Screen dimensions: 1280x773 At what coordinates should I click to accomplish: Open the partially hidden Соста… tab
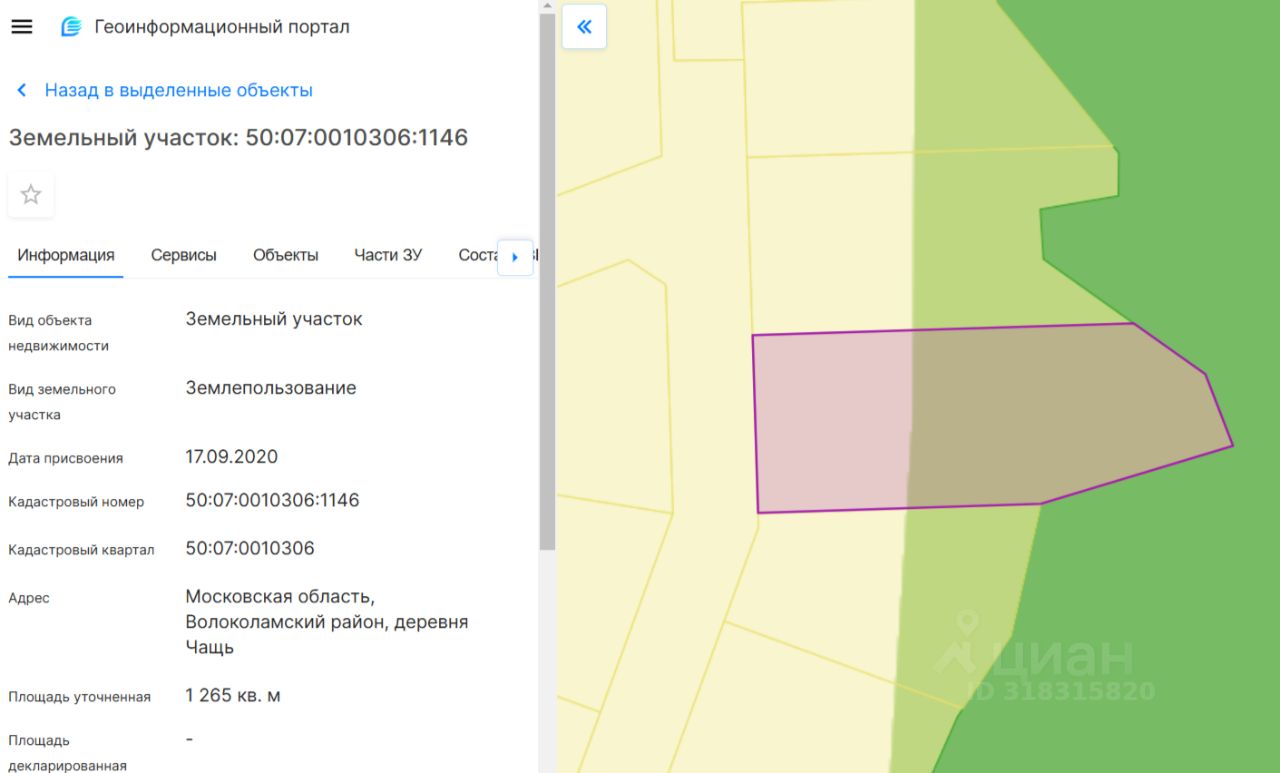tap(477, 255)
